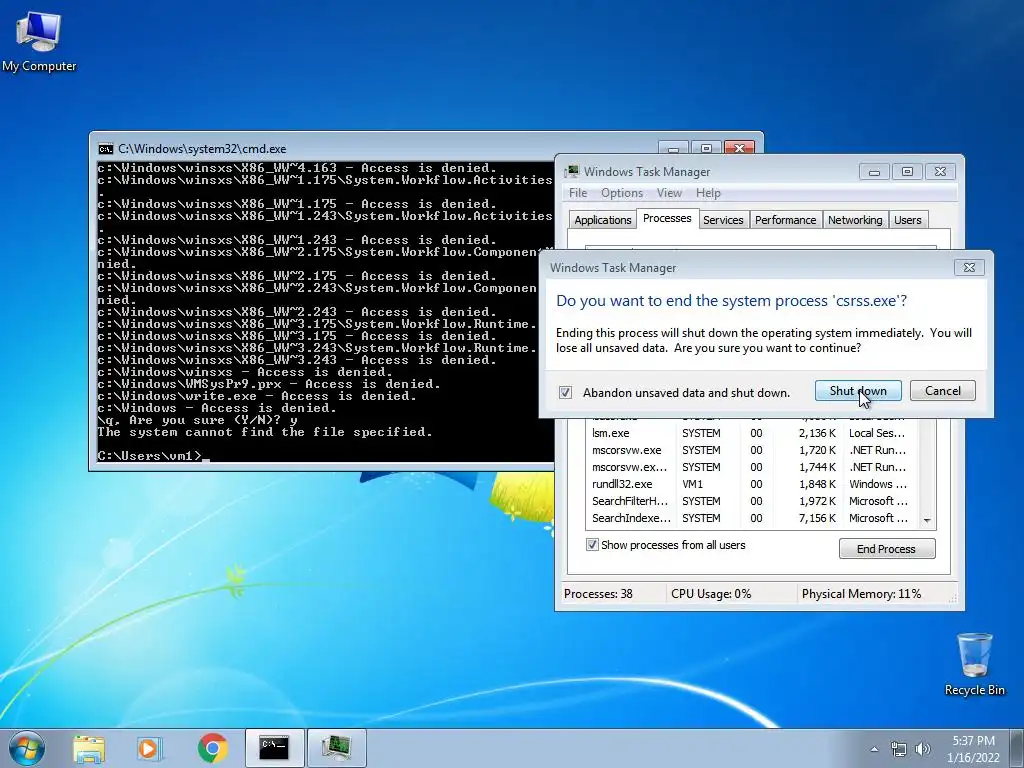The height and width of the screenshot is (768, 1024).
Task: Click the Task Manager title bar icon
Action: click(x=572, y=172)
